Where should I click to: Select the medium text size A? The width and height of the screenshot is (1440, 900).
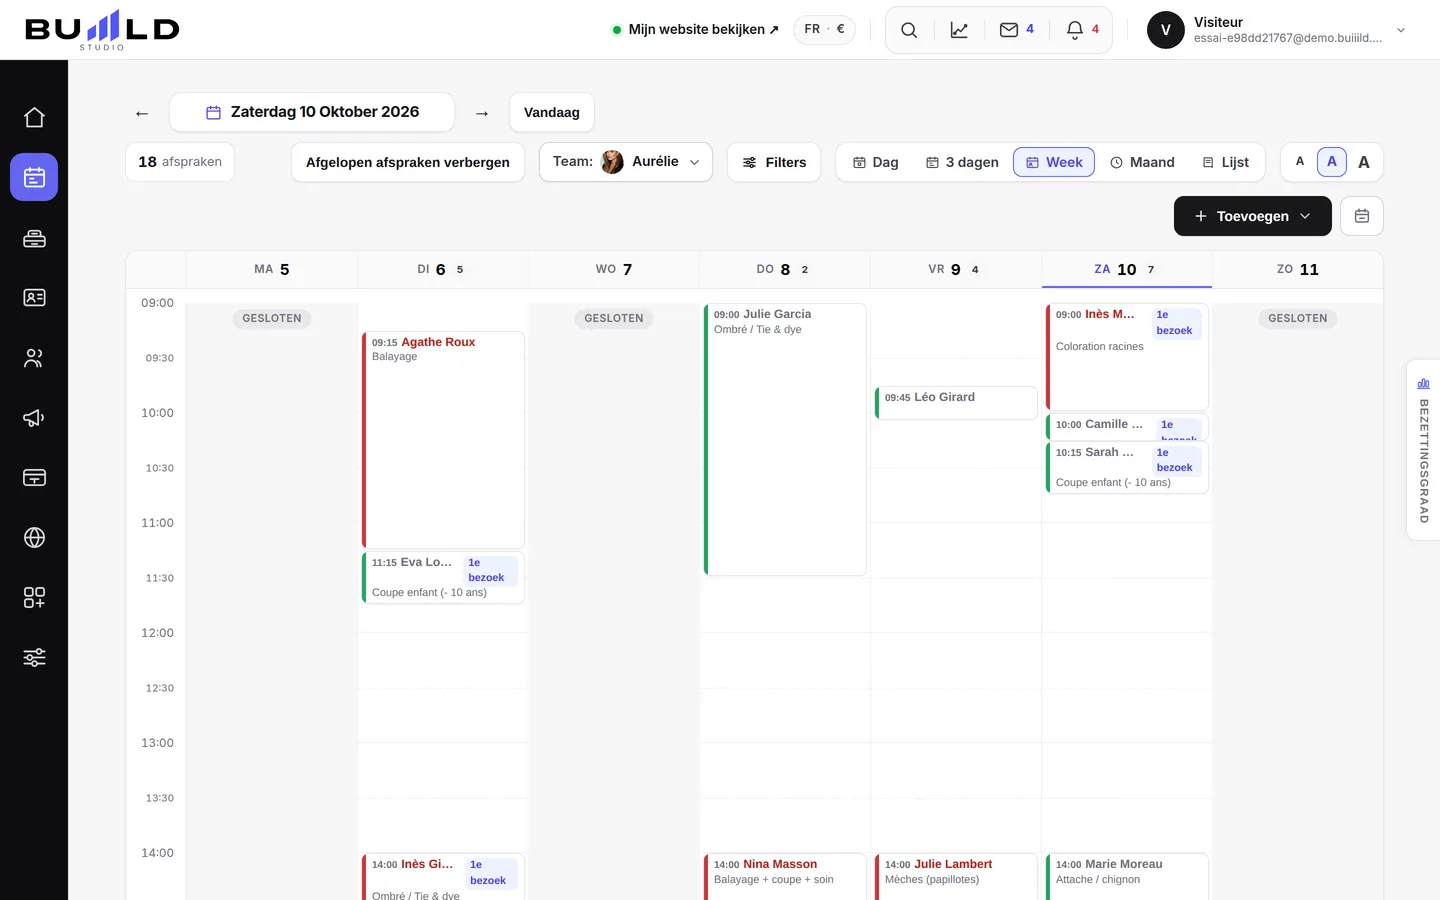tap(1332, 162)
